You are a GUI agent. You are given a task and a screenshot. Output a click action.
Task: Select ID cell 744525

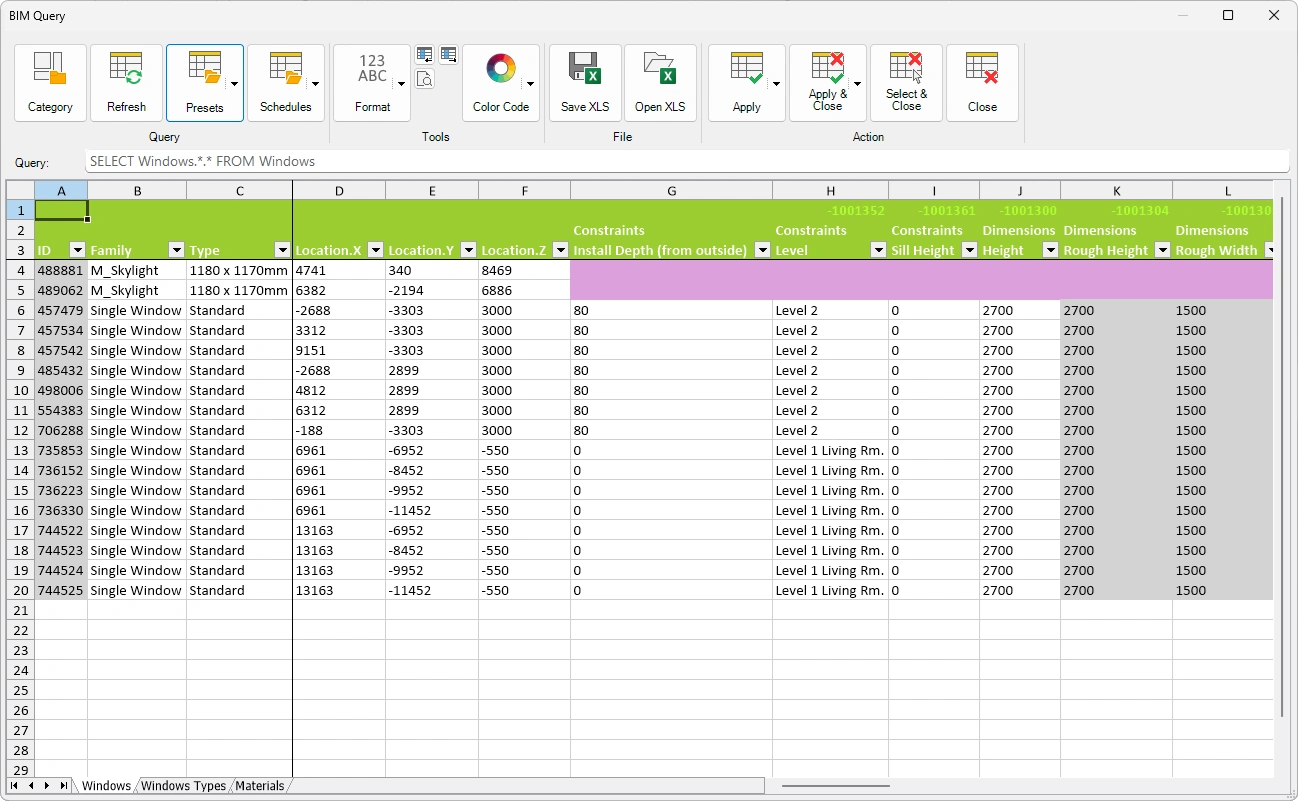click(x=61, y=590)
